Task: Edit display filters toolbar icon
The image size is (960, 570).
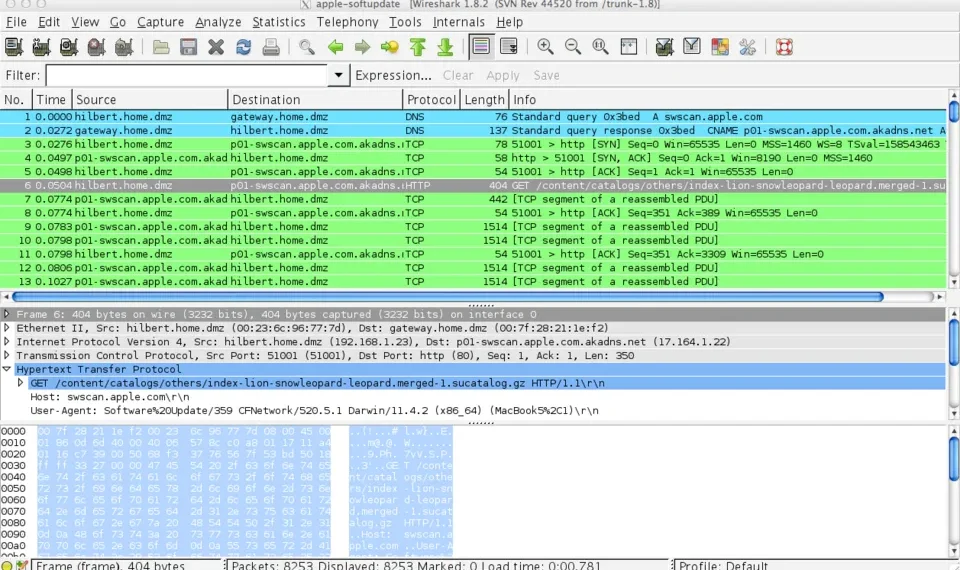Action: point(692,47)
